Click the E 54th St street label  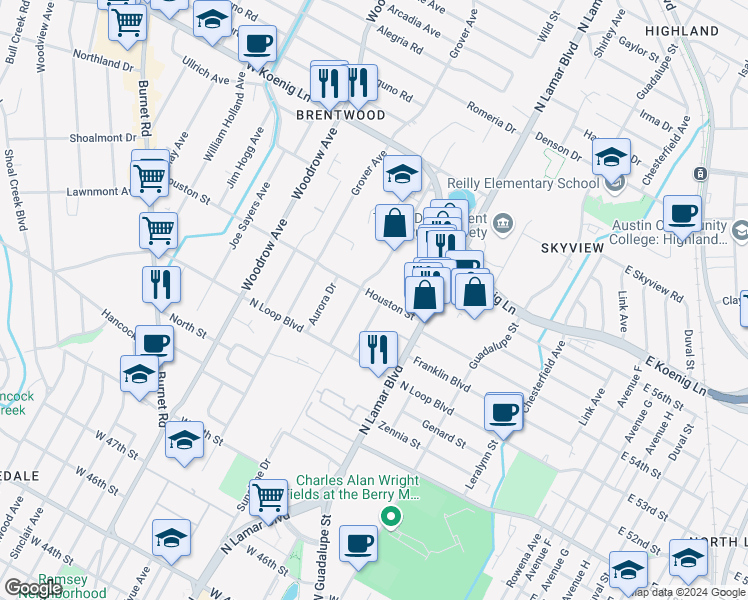[641, 465]
